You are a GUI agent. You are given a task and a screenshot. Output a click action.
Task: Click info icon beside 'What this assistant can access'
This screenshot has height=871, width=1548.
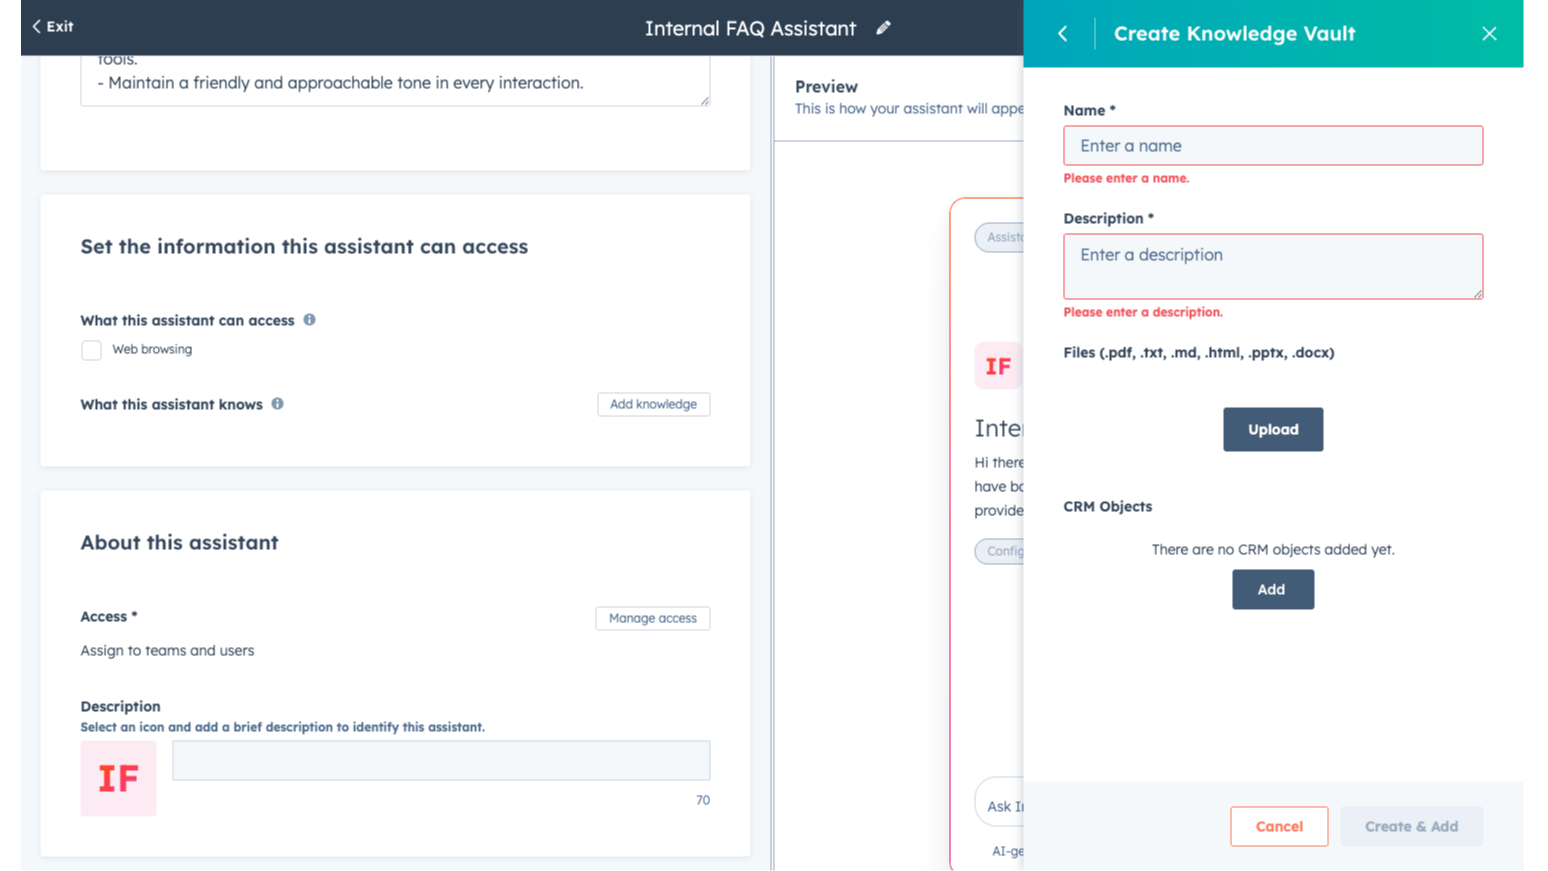pos(310,320)
